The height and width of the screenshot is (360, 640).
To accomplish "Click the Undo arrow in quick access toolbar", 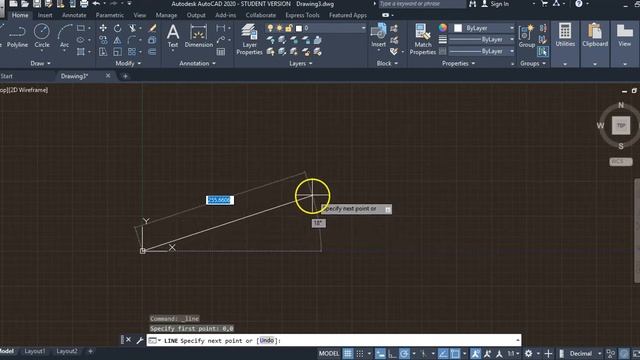I will pos(96,4).
